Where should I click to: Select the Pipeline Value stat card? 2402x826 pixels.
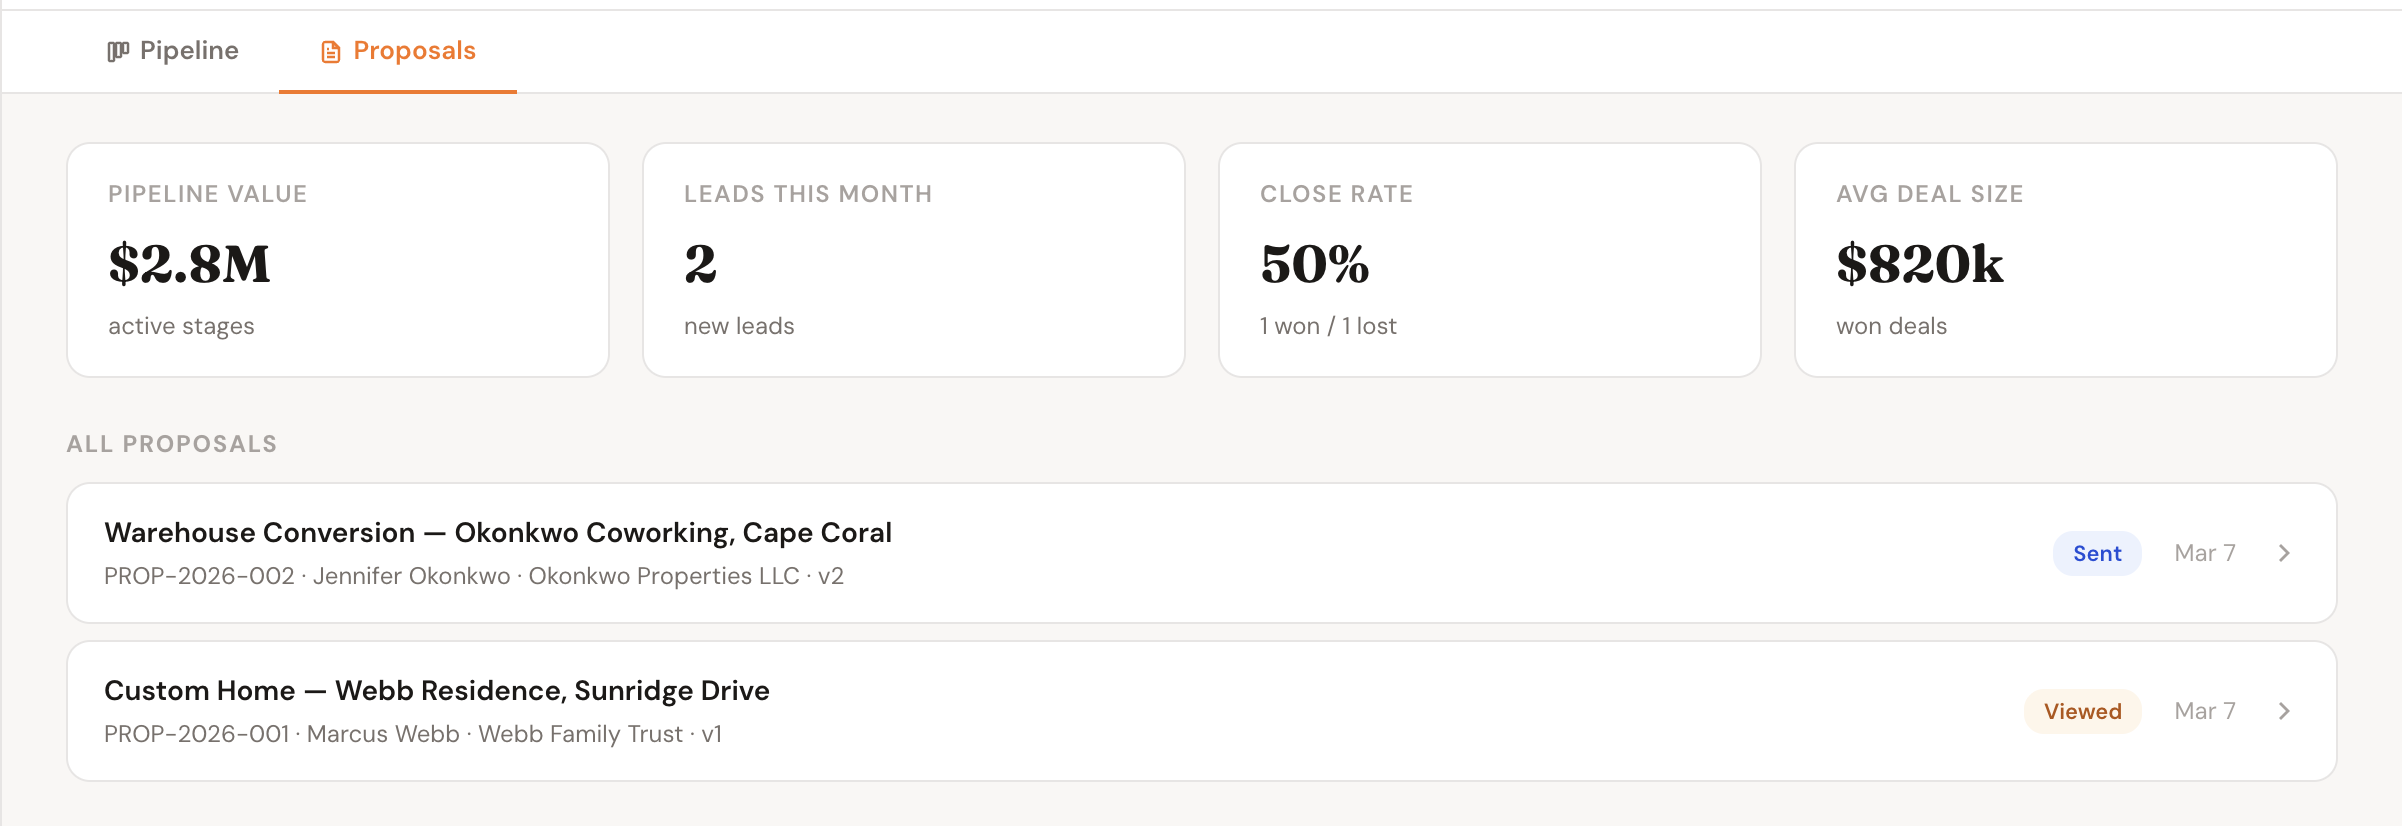click(x=338, y=260)
